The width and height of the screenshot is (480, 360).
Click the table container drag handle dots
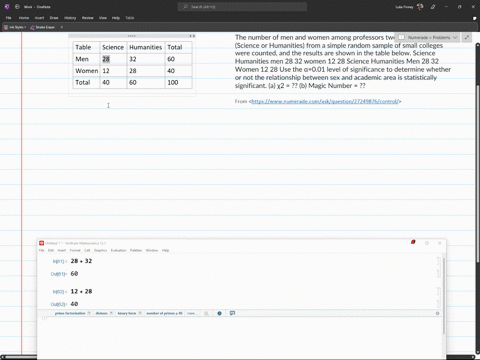[x=132, y=36]
